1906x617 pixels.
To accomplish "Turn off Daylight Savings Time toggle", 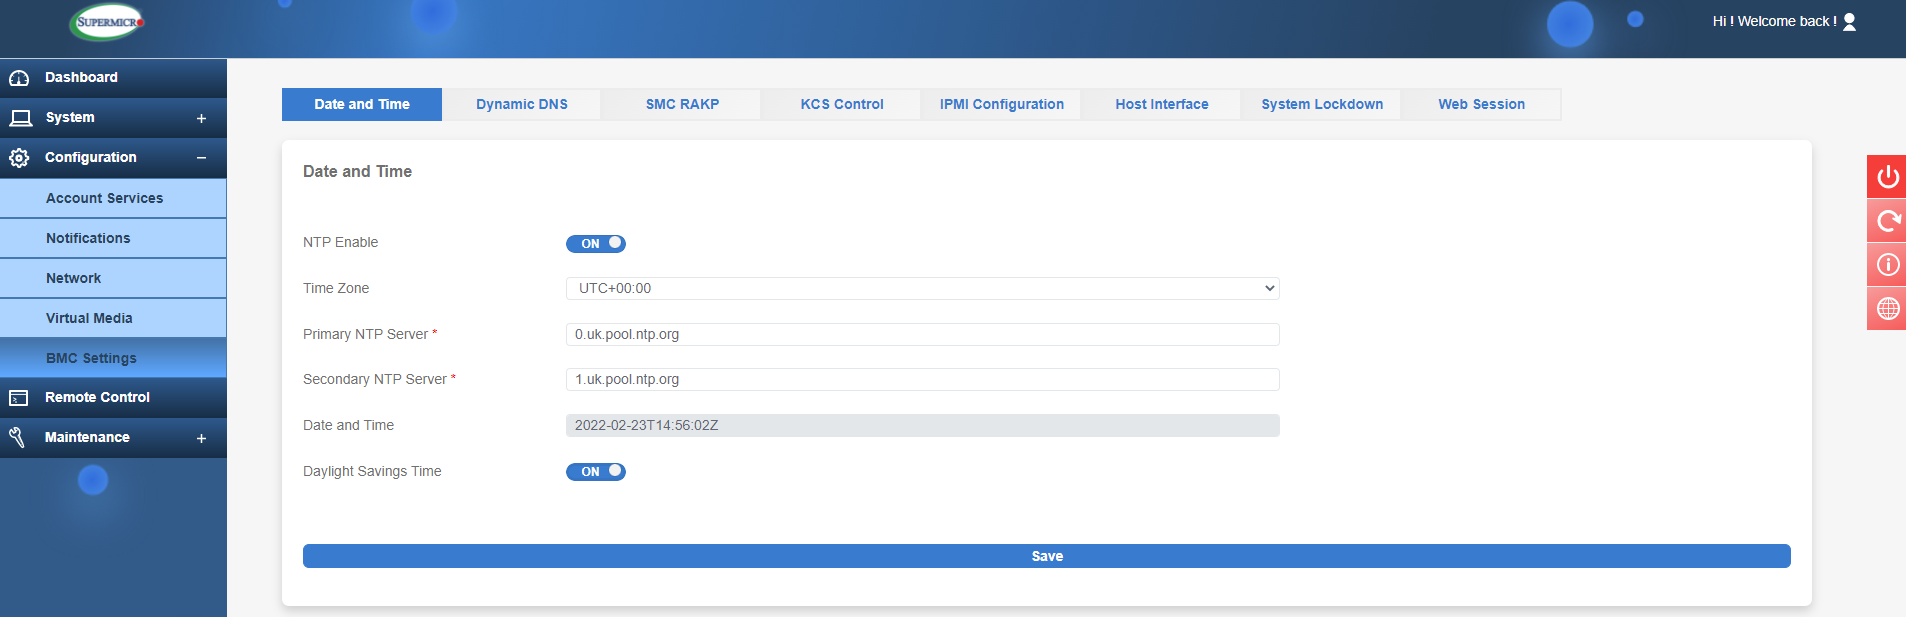I will 596,472.
